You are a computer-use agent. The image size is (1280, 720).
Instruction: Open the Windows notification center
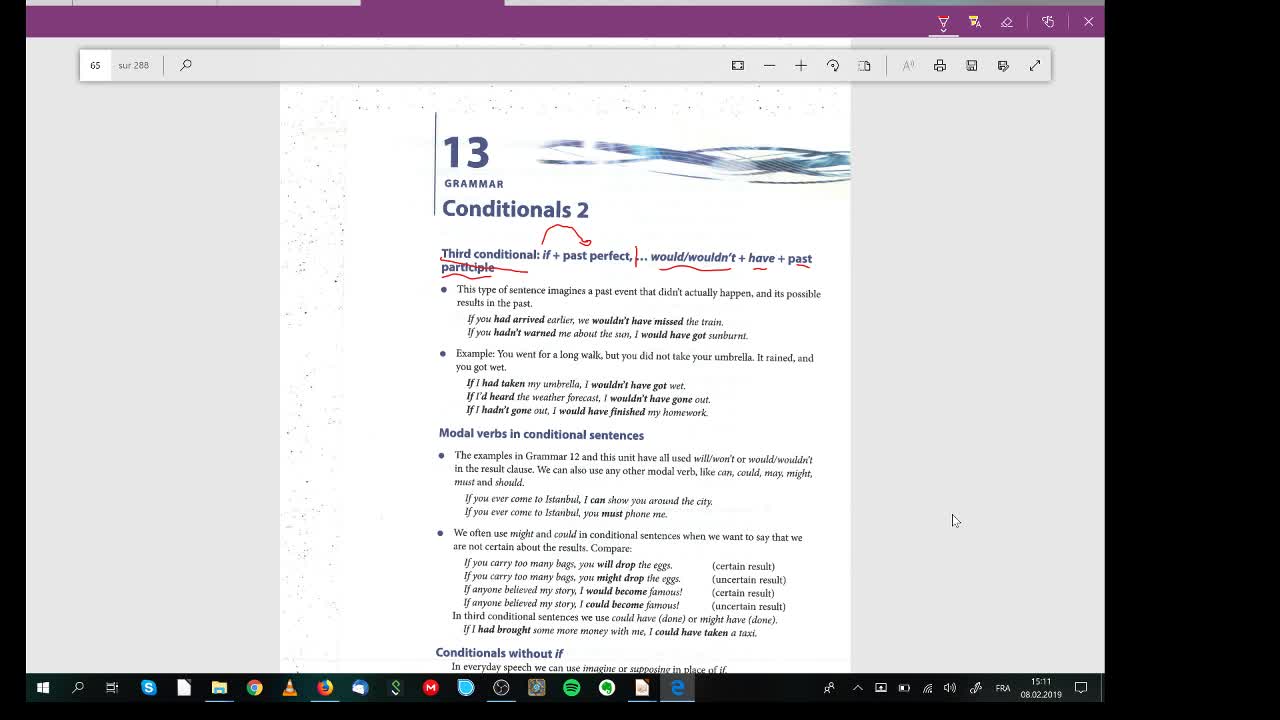click(x=1081, y=688)
